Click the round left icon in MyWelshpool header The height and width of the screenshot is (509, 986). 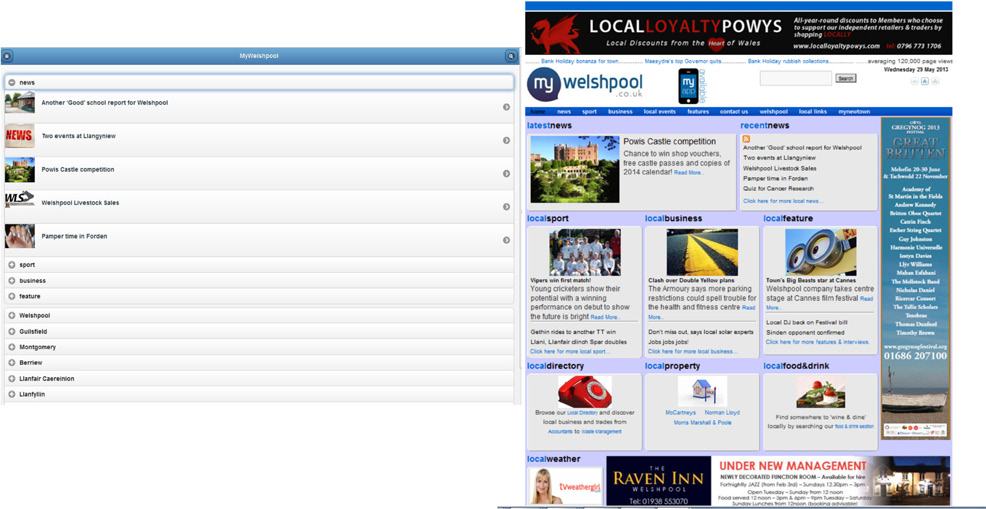6,56
